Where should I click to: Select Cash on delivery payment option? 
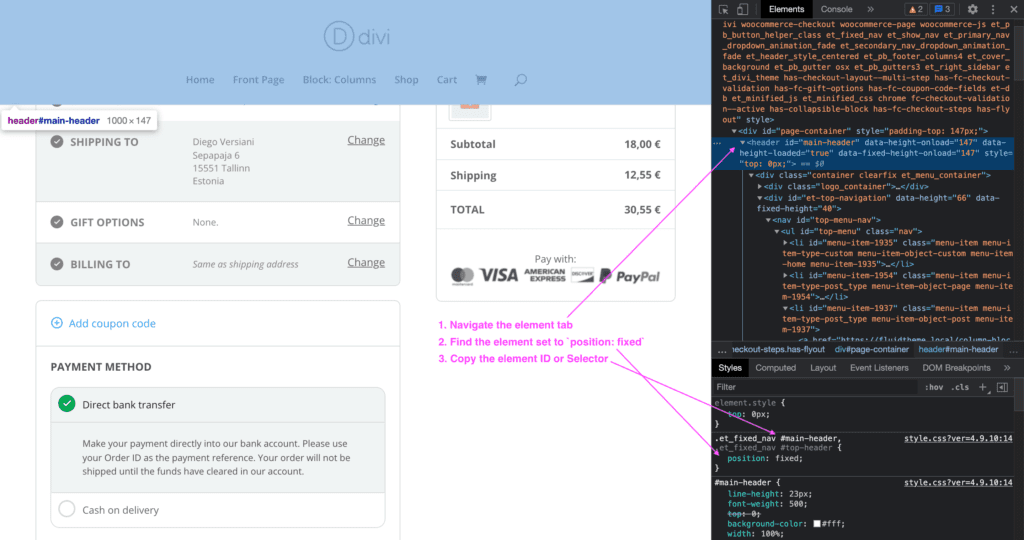(x=67, y=509)
